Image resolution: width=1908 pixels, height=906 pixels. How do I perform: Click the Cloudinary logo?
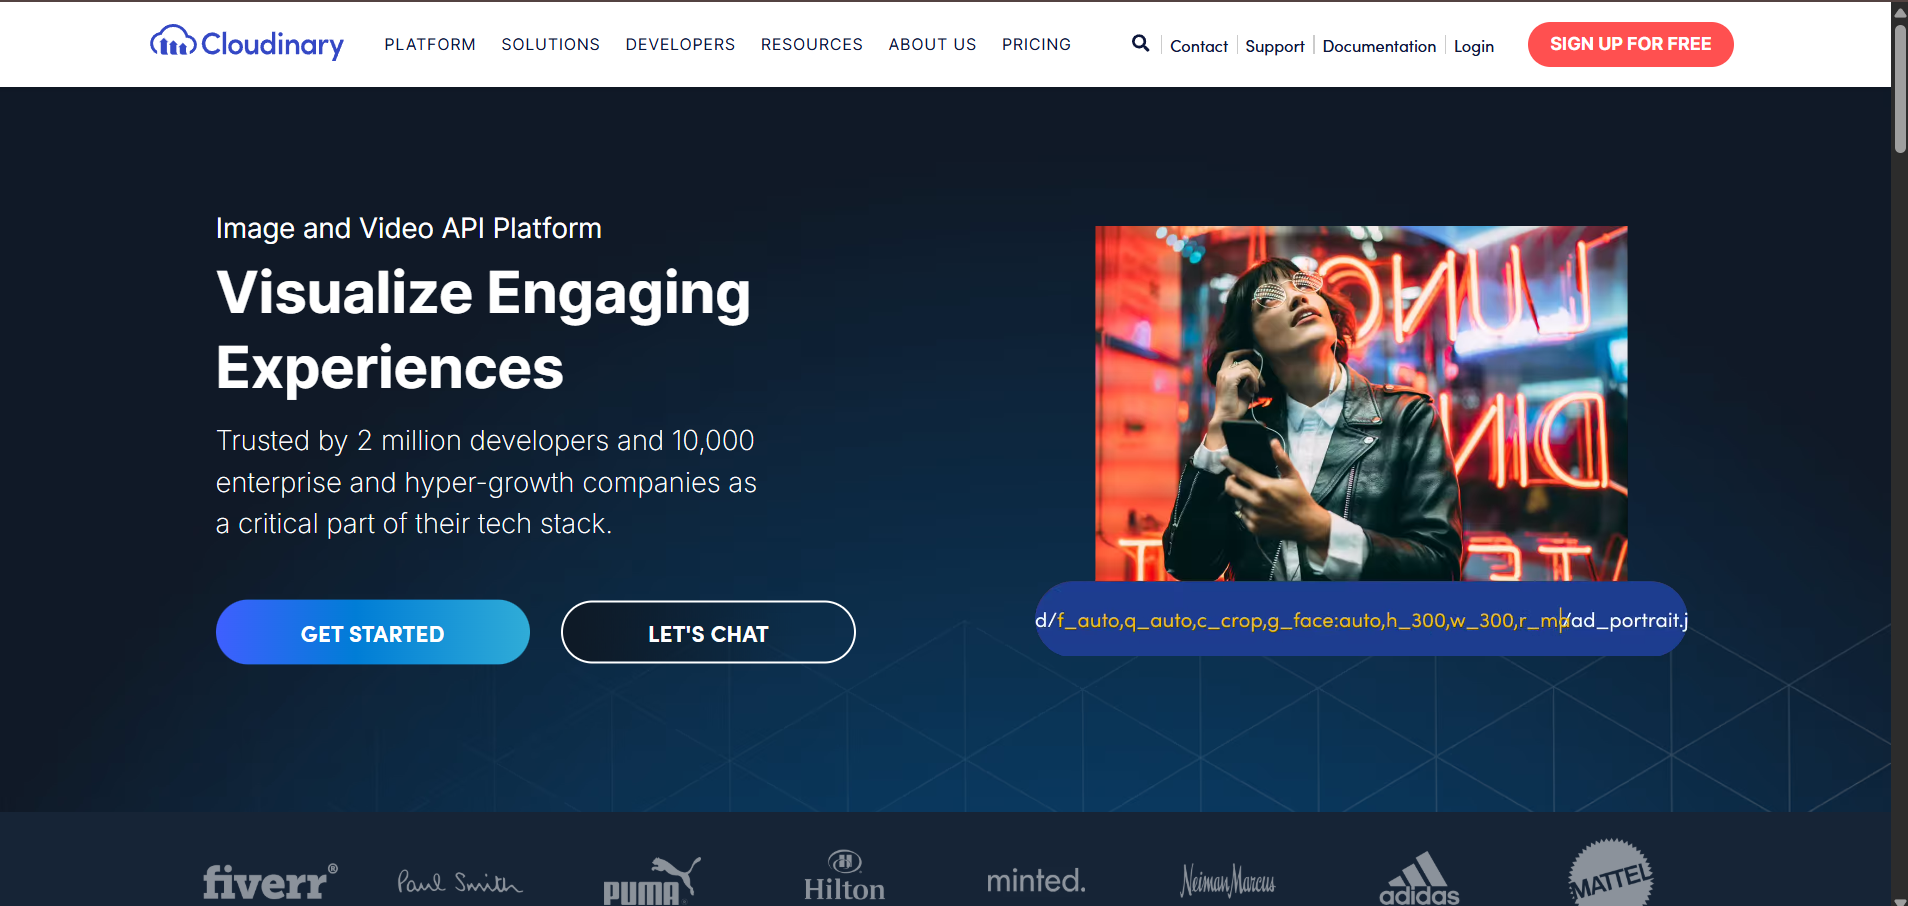pos(246,43)
